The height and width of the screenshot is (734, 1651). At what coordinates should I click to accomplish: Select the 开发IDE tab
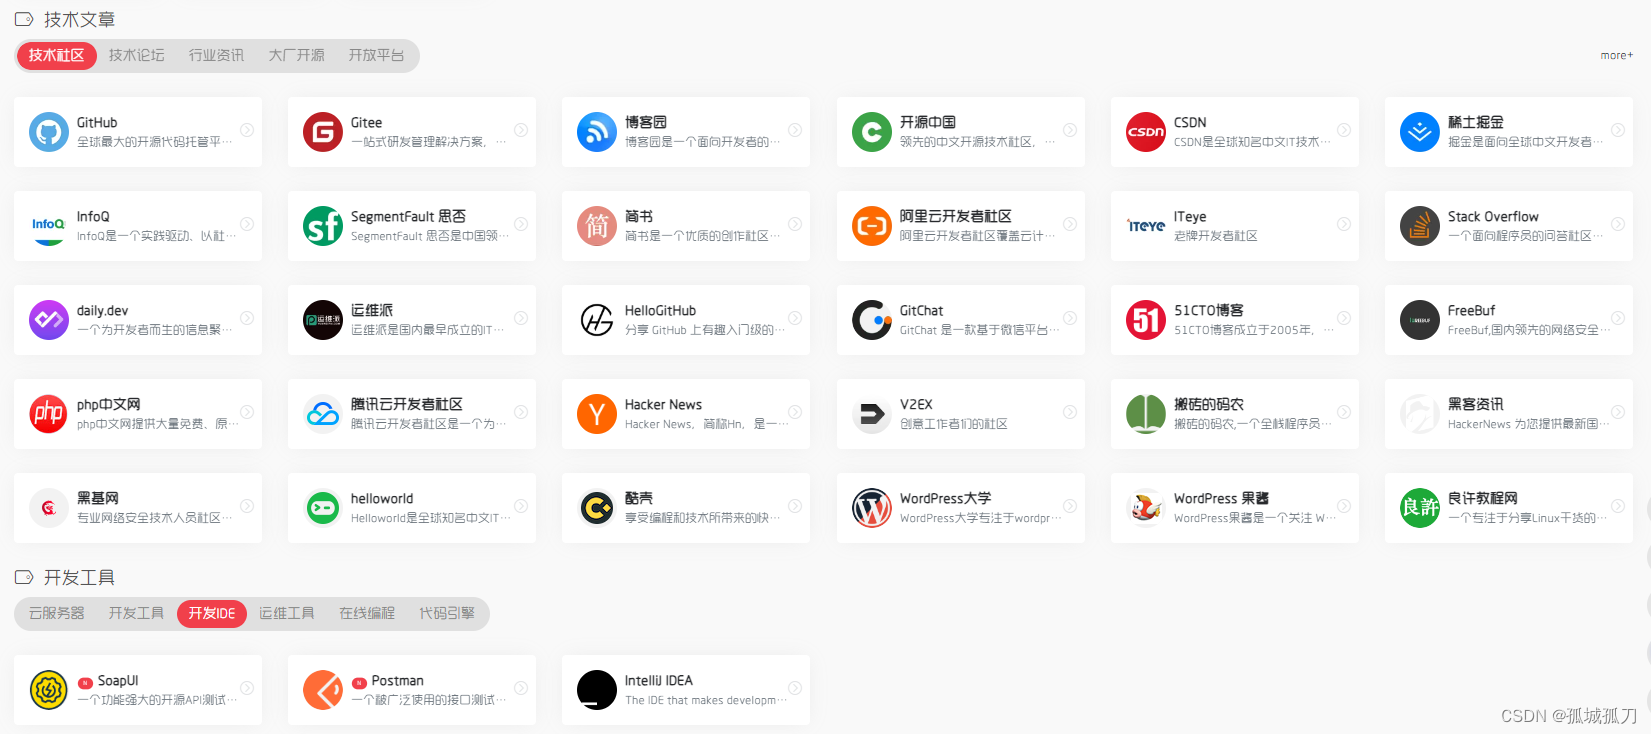click(x=212, y=614)
